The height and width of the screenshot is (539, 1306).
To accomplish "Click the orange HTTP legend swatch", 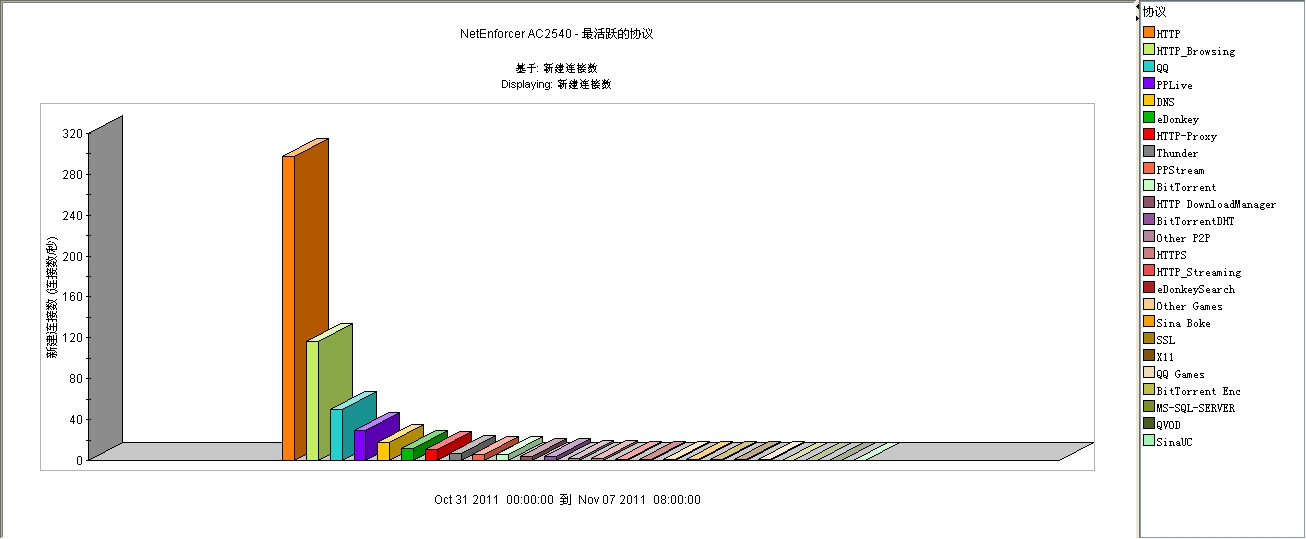I will point(1149,34).
